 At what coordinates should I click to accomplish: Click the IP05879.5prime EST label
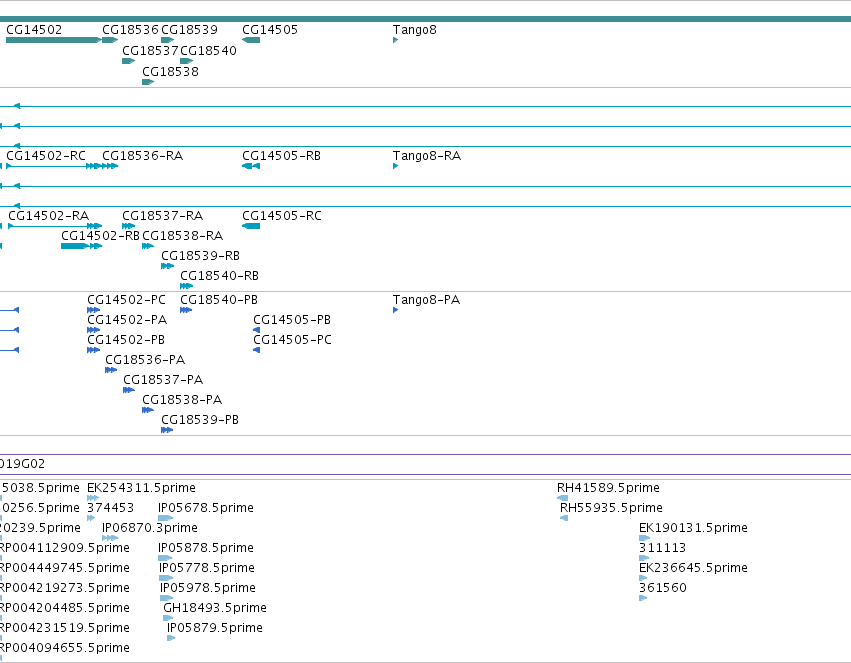coord(215,628)
